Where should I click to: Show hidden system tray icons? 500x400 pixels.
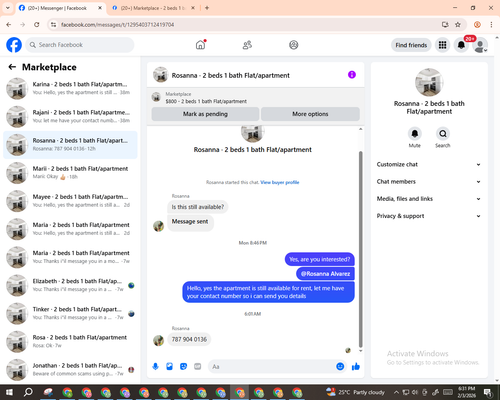point(396,392)
